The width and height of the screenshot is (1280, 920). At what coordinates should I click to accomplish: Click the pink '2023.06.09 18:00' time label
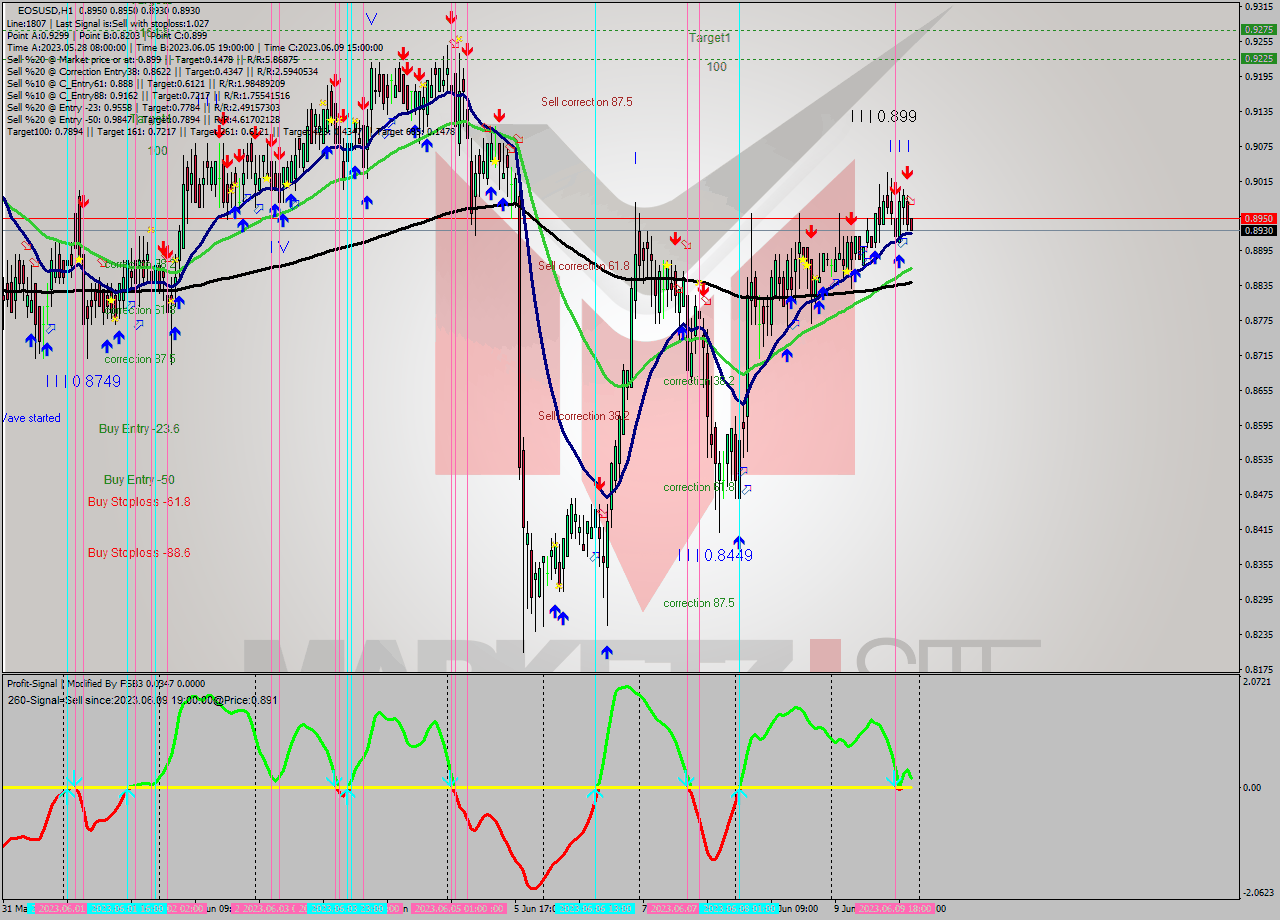point(895,908)
